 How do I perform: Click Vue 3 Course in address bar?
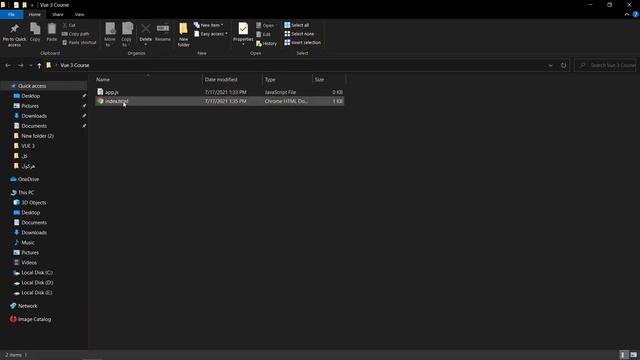(75, 65)
